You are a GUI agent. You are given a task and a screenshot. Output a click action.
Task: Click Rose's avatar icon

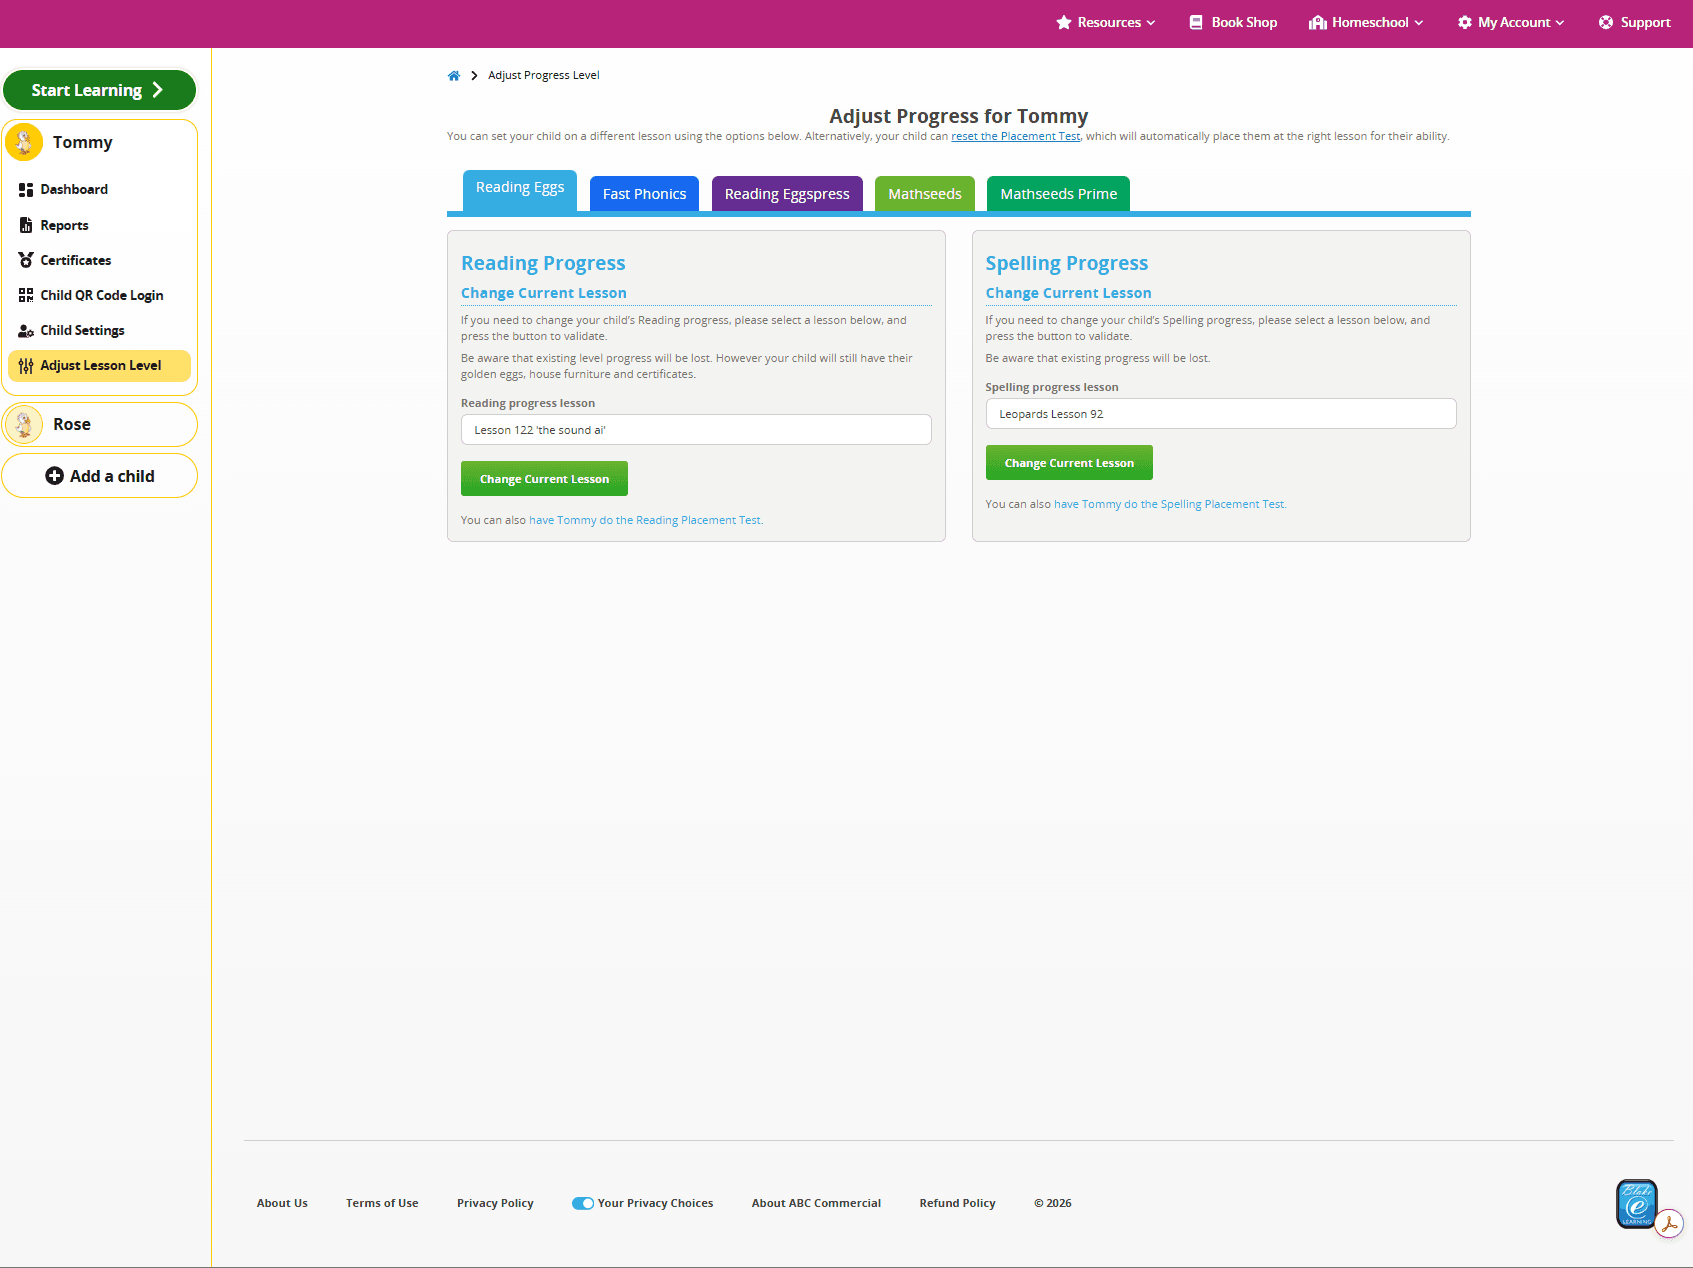24,425
